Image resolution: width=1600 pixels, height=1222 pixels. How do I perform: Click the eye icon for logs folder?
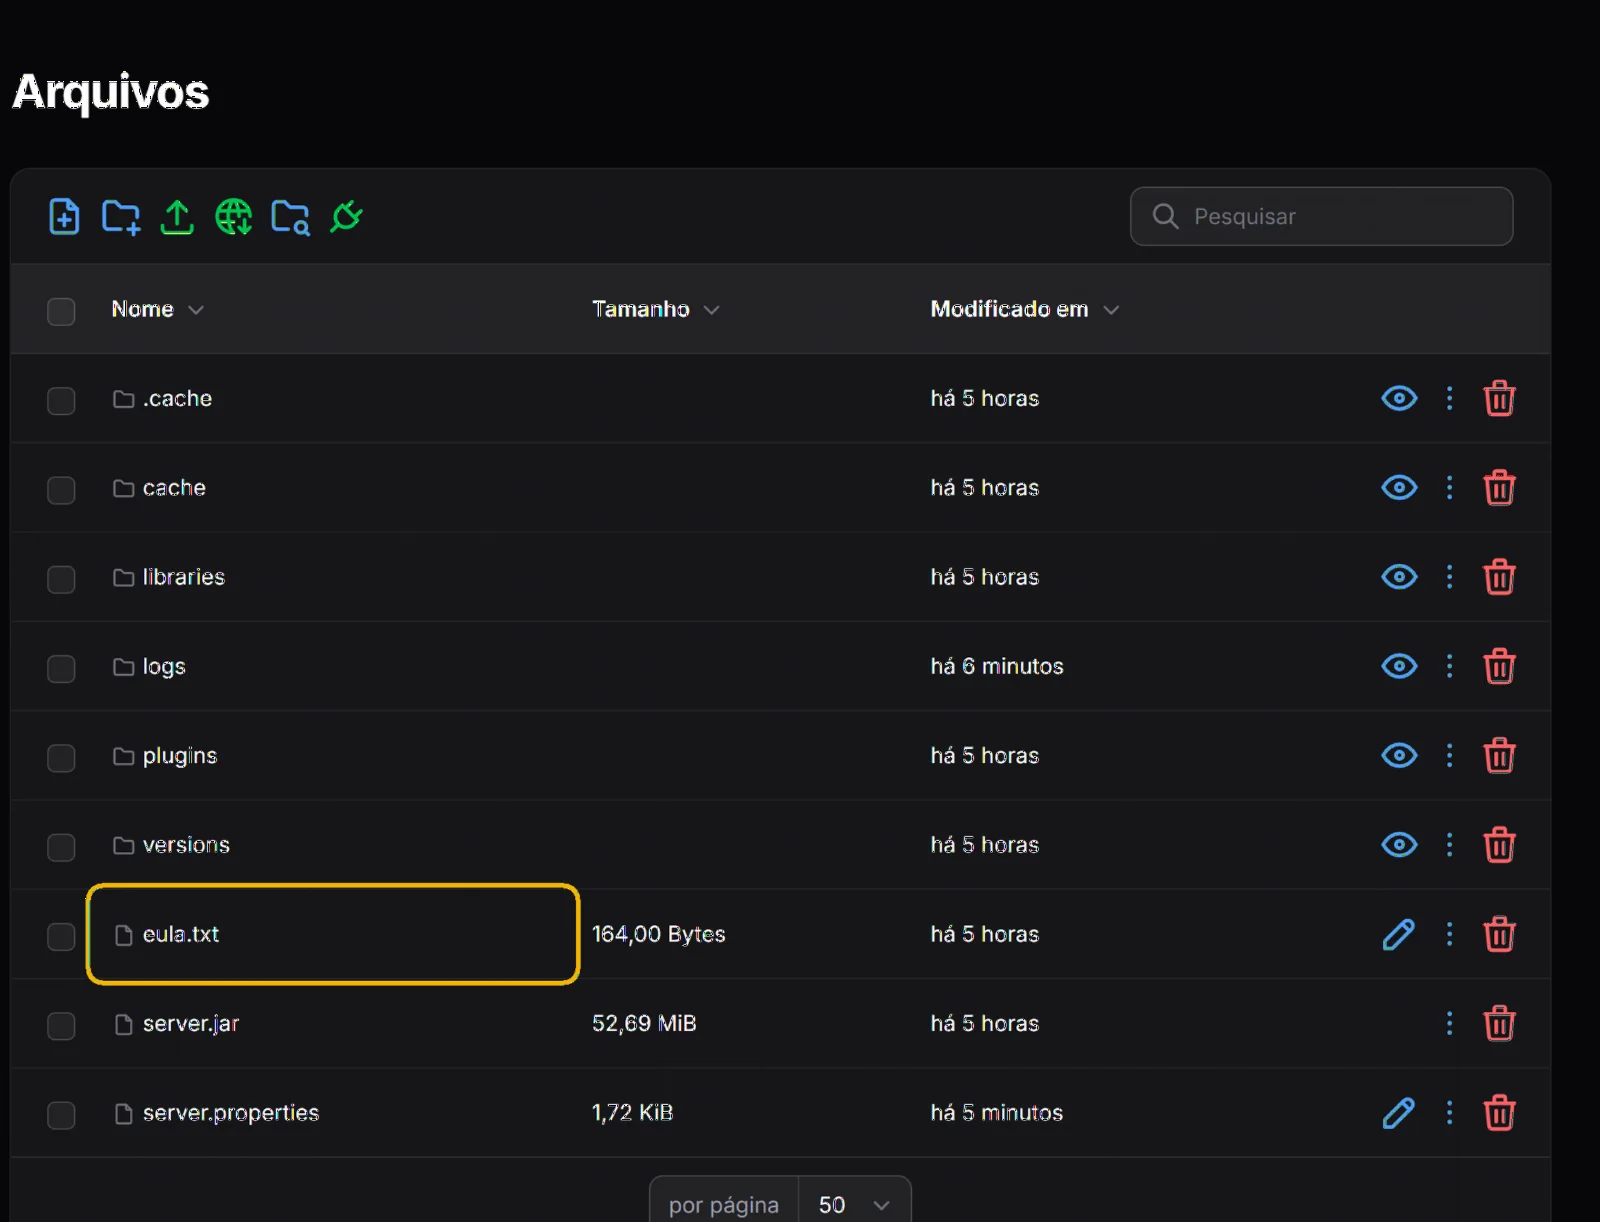(x=1399, y=666)
